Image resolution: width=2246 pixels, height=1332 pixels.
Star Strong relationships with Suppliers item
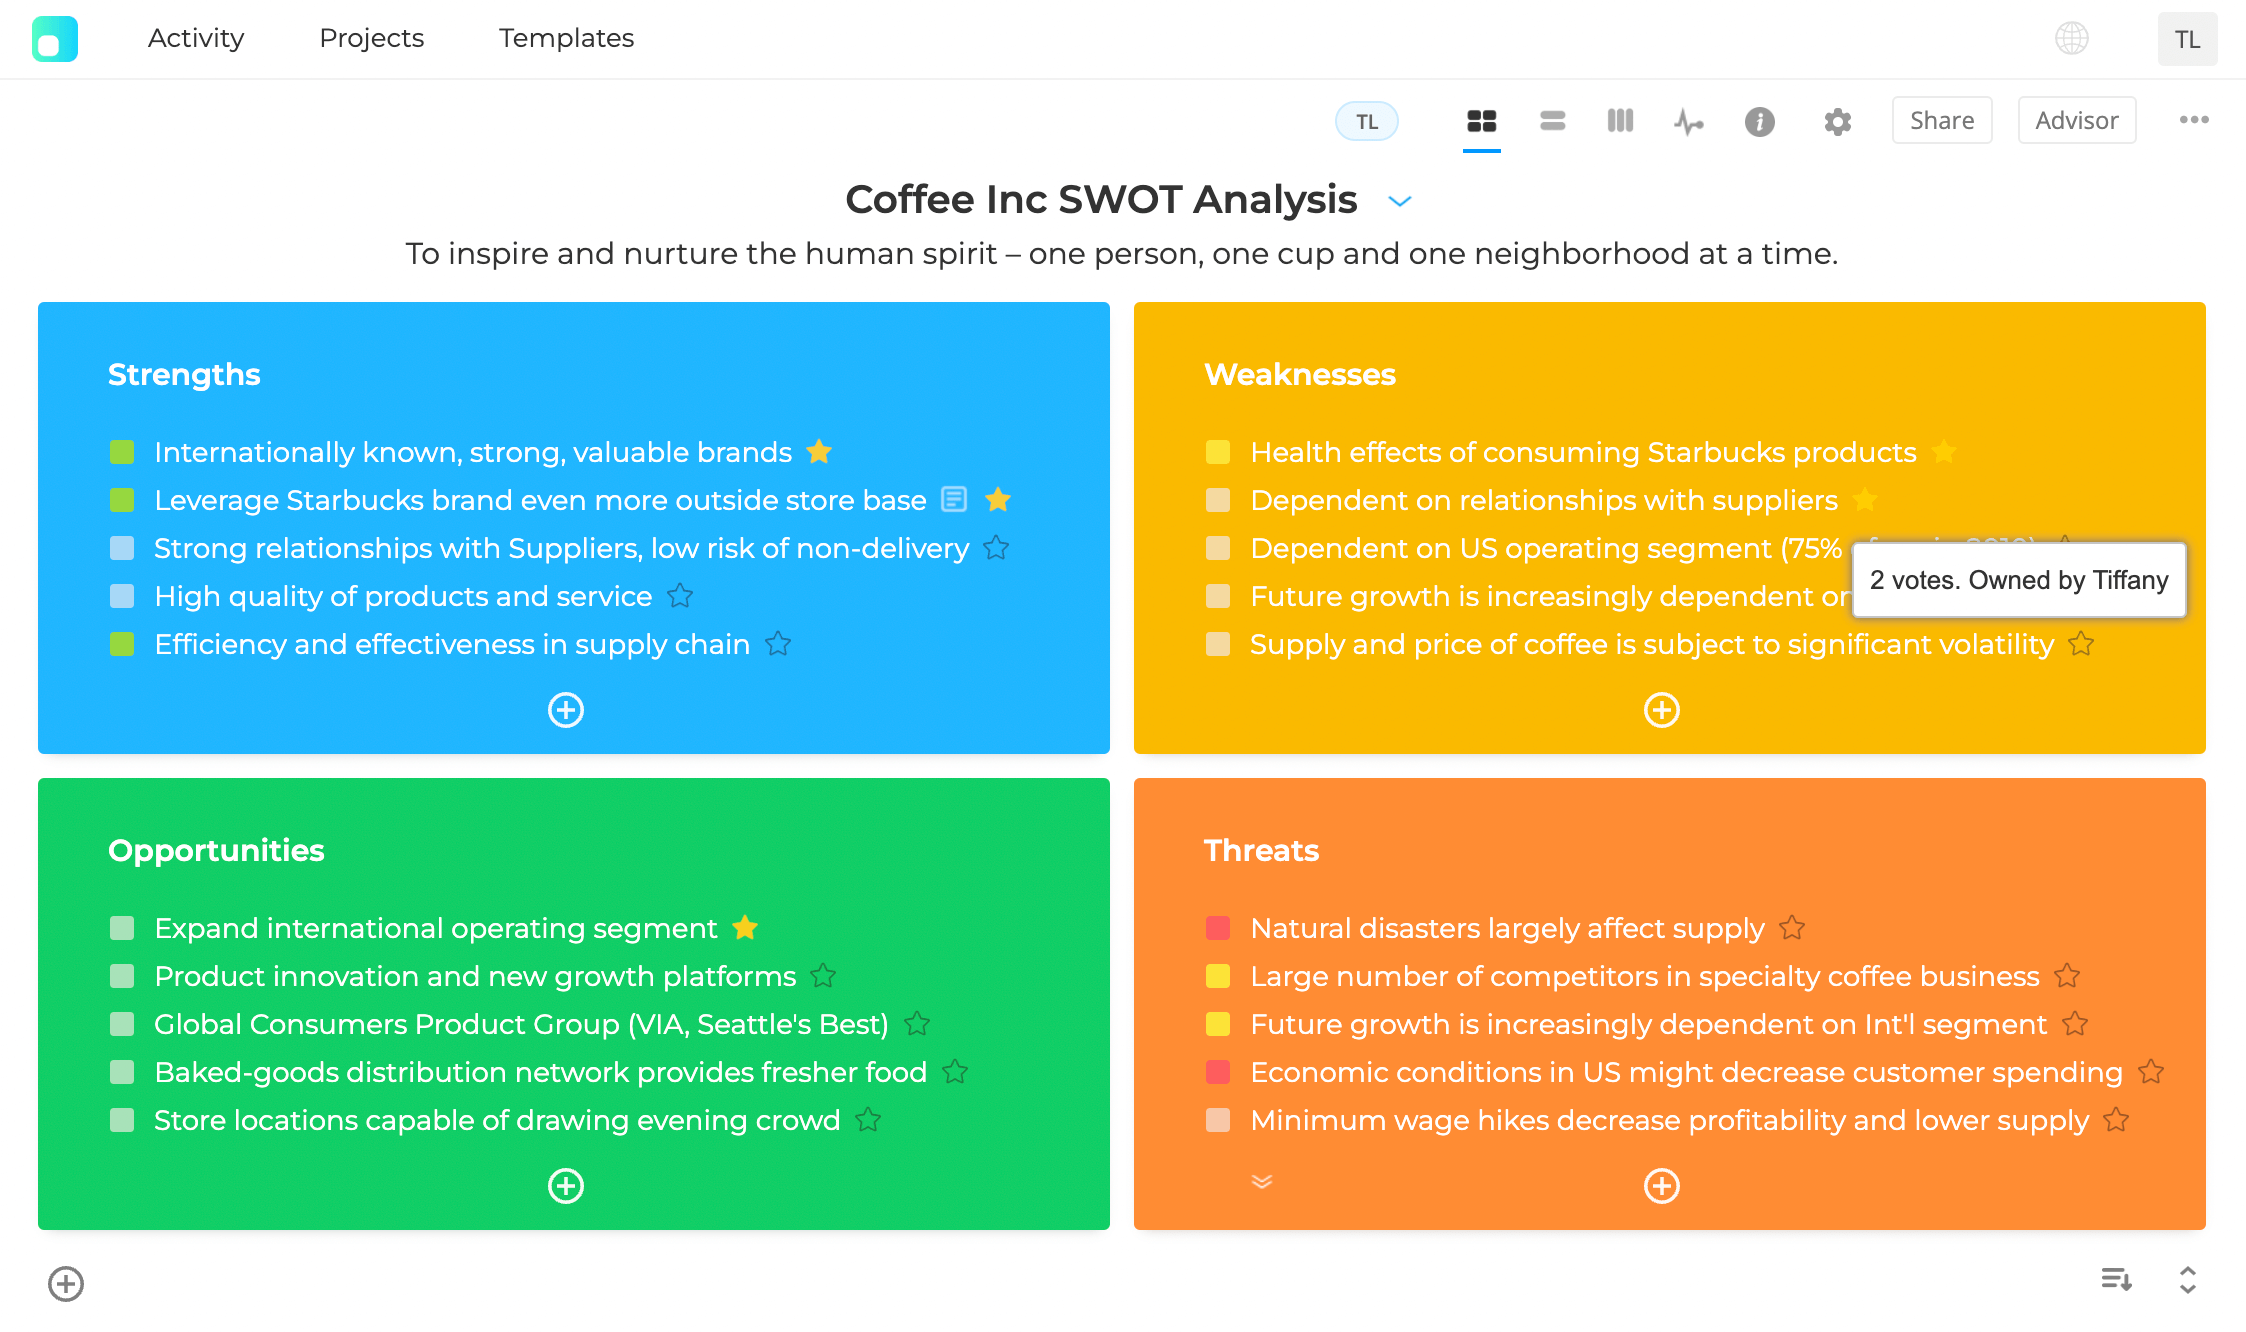(x=996, y=548)
